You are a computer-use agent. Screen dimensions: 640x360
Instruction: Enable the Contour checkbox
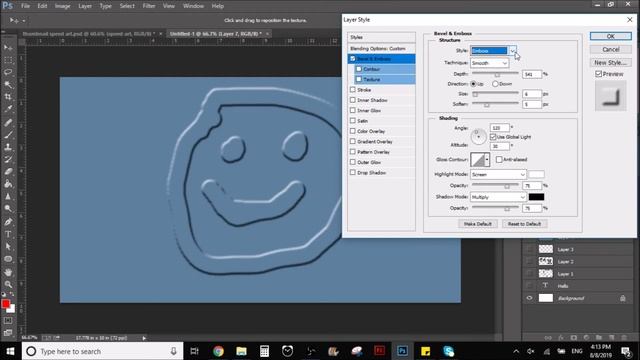coord(359,69)
